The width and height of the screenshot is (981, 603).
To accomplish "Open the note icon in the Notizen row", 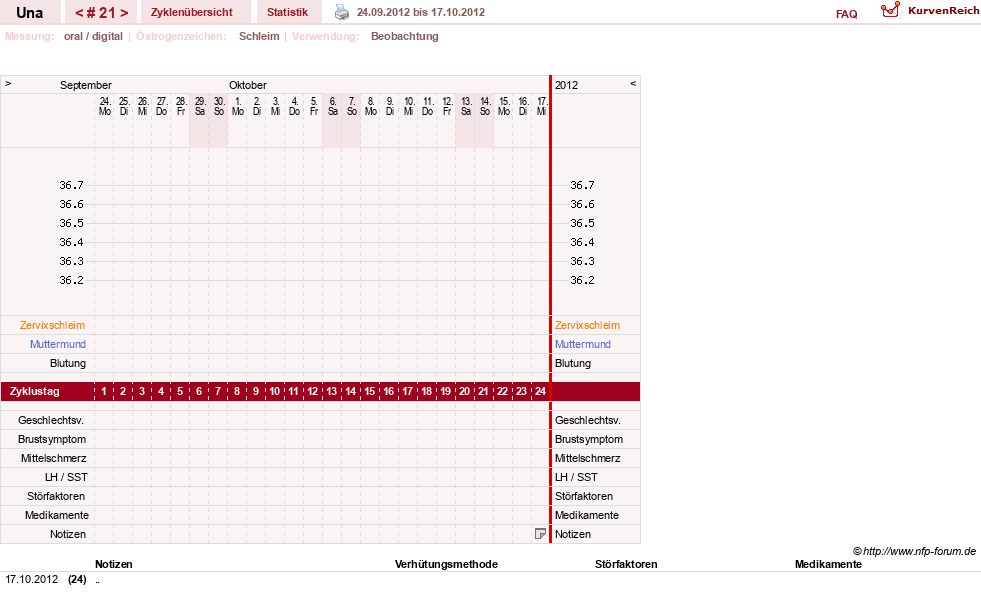I will pos(540,534).
